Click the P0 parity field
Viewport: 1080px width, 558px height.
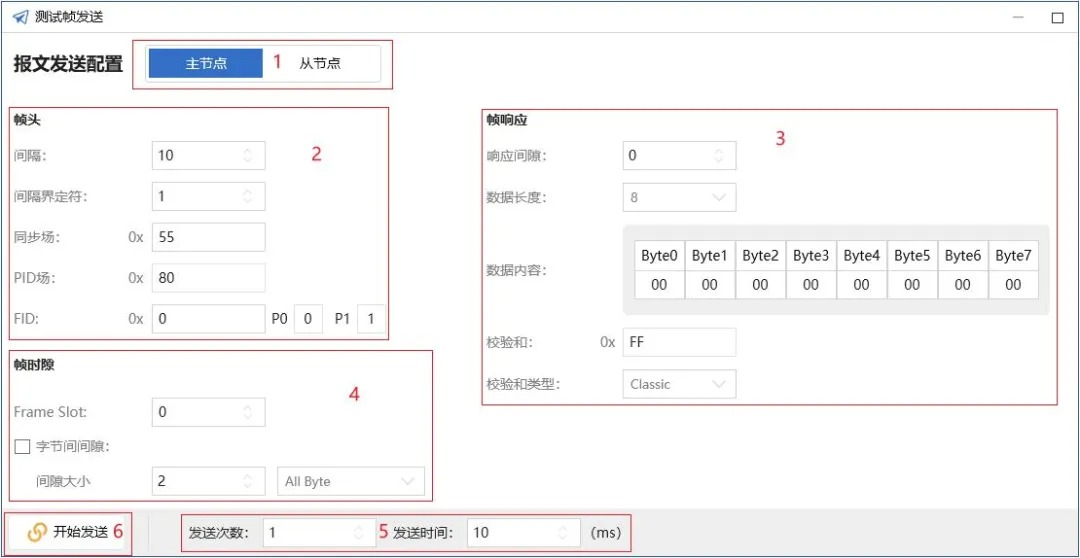pyautogui.click(x=308, y=319)
